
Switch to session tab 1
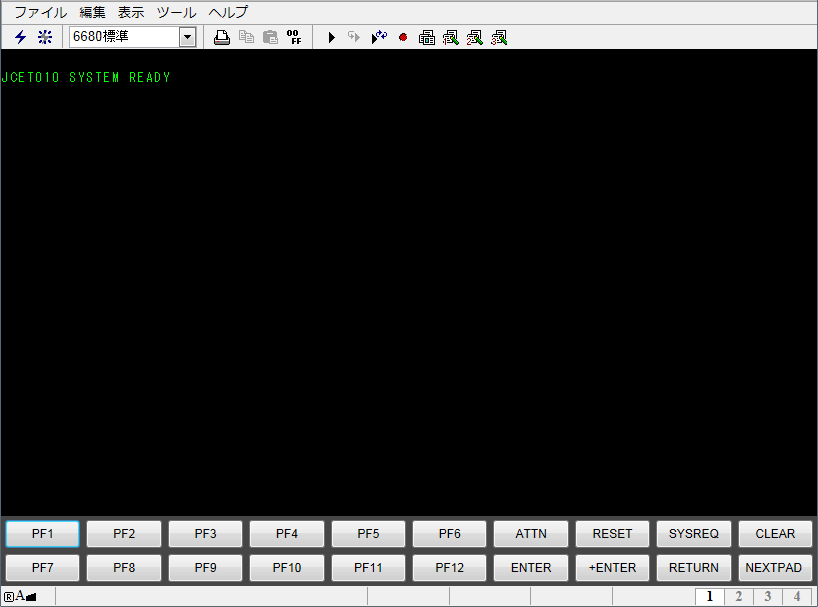click(709, 597)
